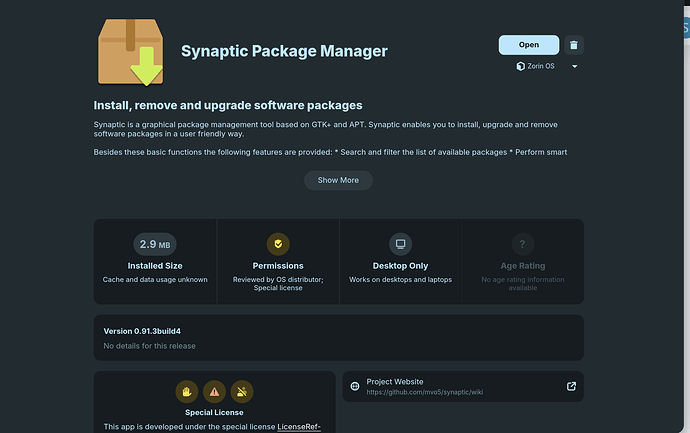Screen dimensions: 690x433
Task: Click the github.com synaptic wiki URL
Action: click(x=425, y=392)
